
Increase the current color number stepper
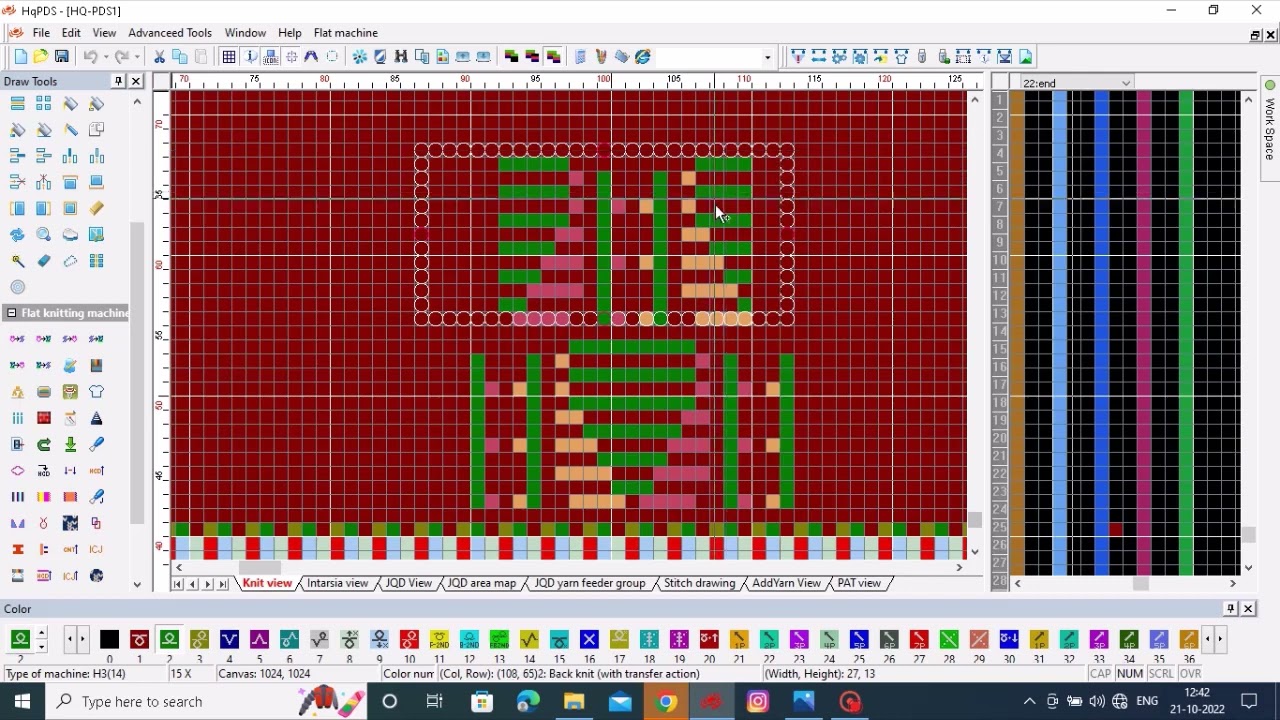tap(41, 632)
